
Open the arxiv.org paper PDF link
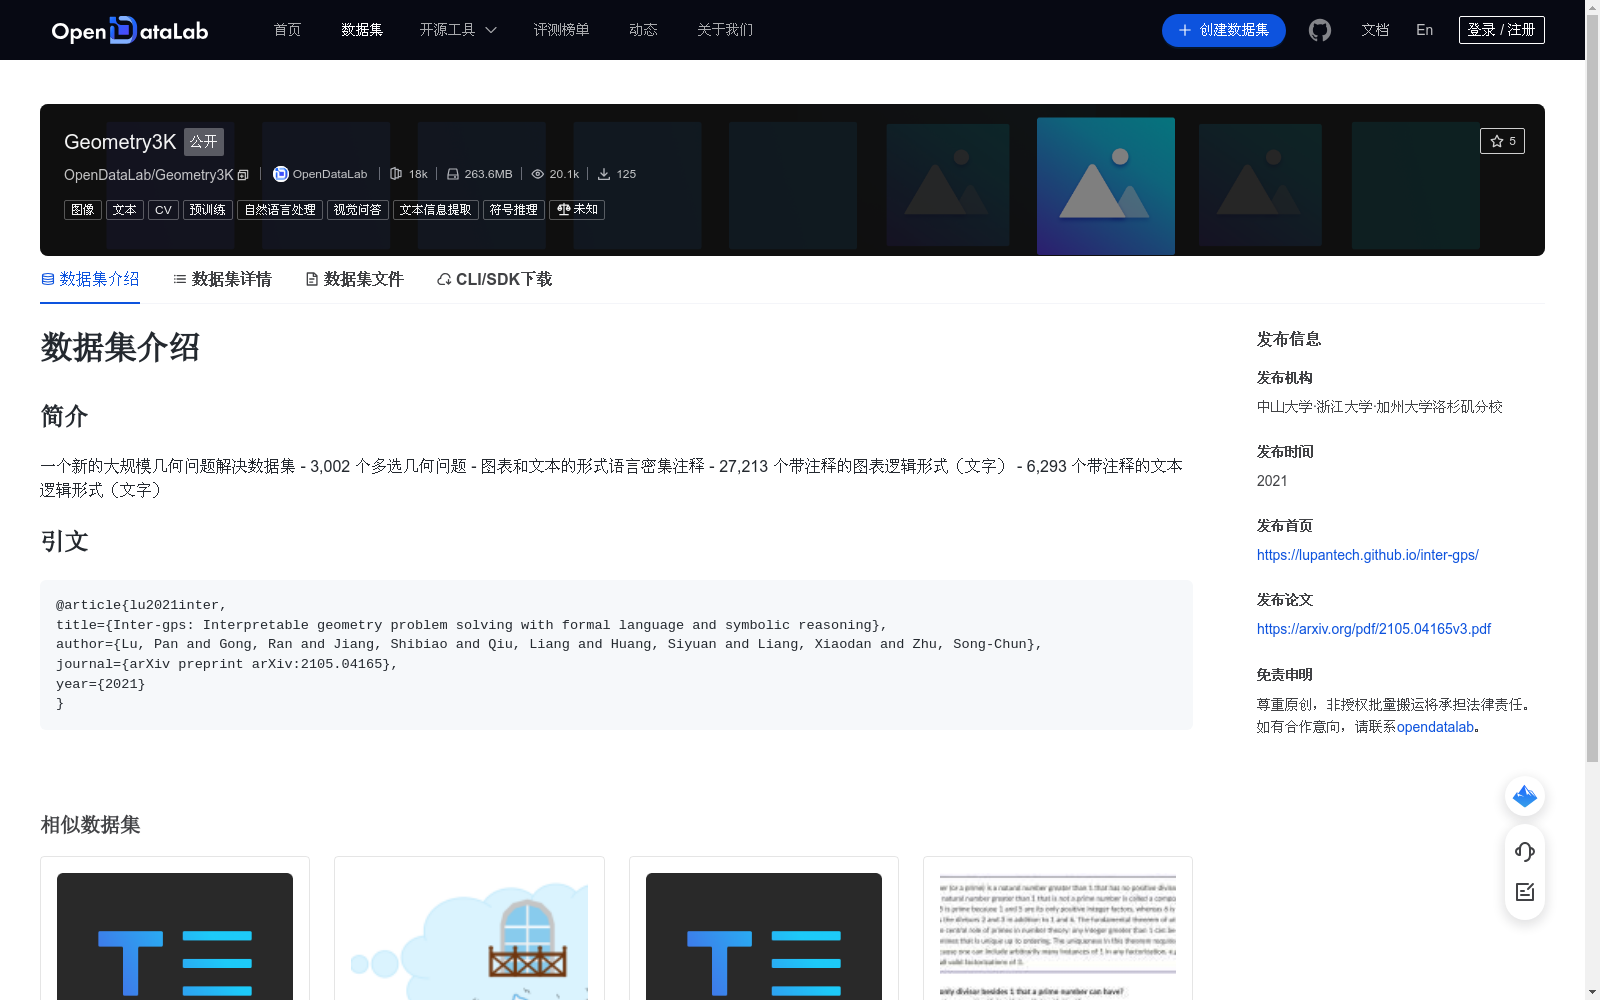[x=1373, y=629]
